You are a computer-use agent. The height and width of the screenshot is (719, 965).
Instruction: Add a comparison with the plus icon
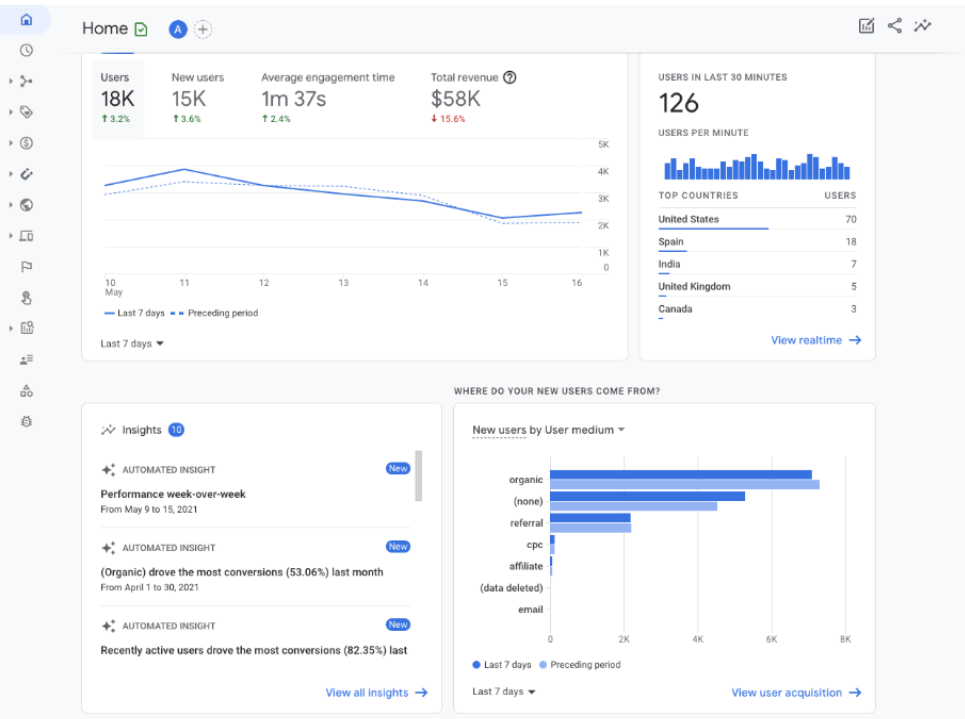(x=202, y=29)
